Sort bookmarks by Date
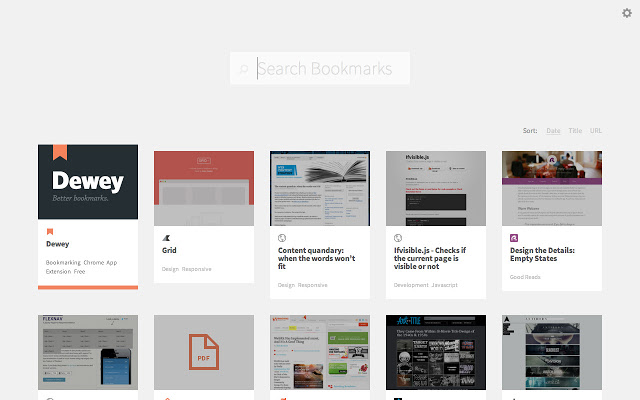Screen dimensions: 640x400 pyautogui.click(x=553, y=130)
